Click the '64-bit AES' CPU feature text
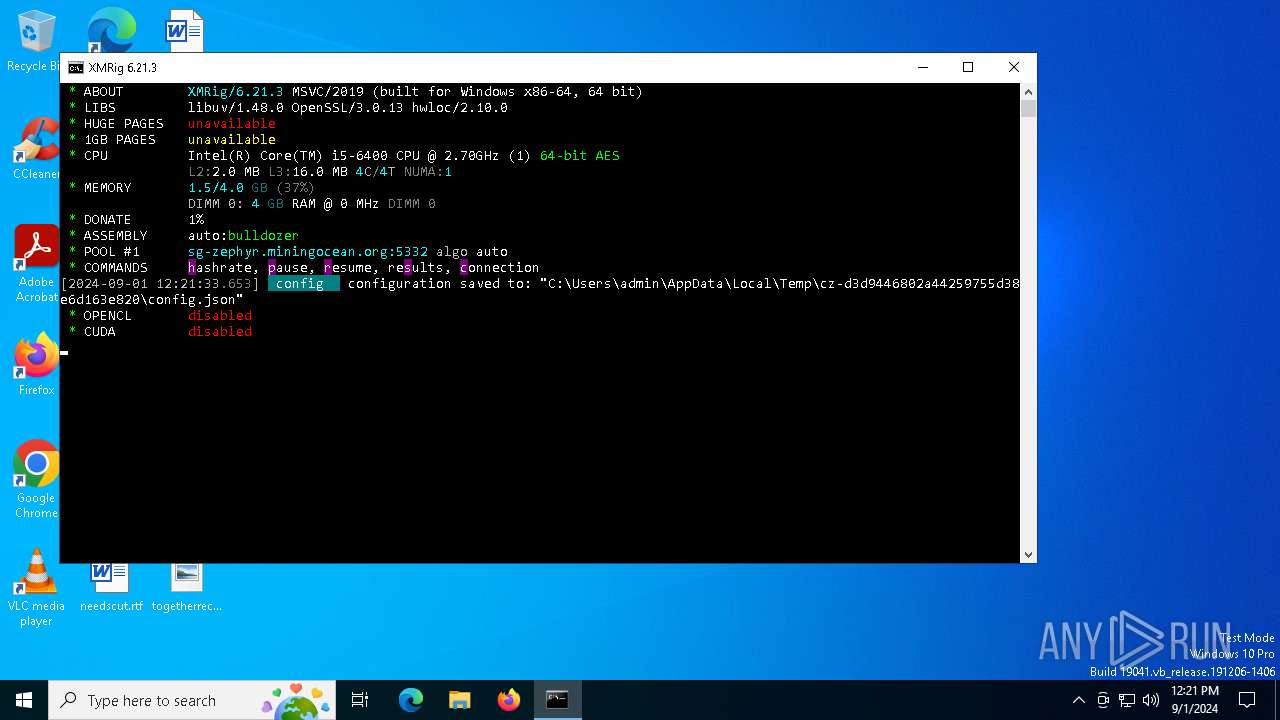1280x720 pixels. click(580, 155)
